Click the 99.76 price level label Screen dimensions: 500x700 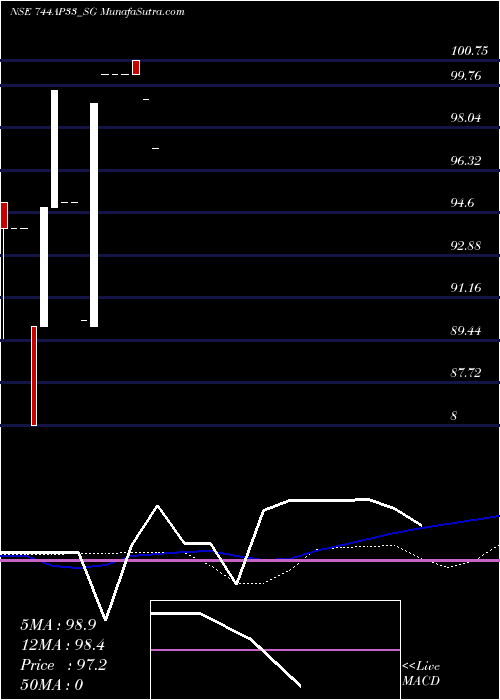(x=466, y=76)
